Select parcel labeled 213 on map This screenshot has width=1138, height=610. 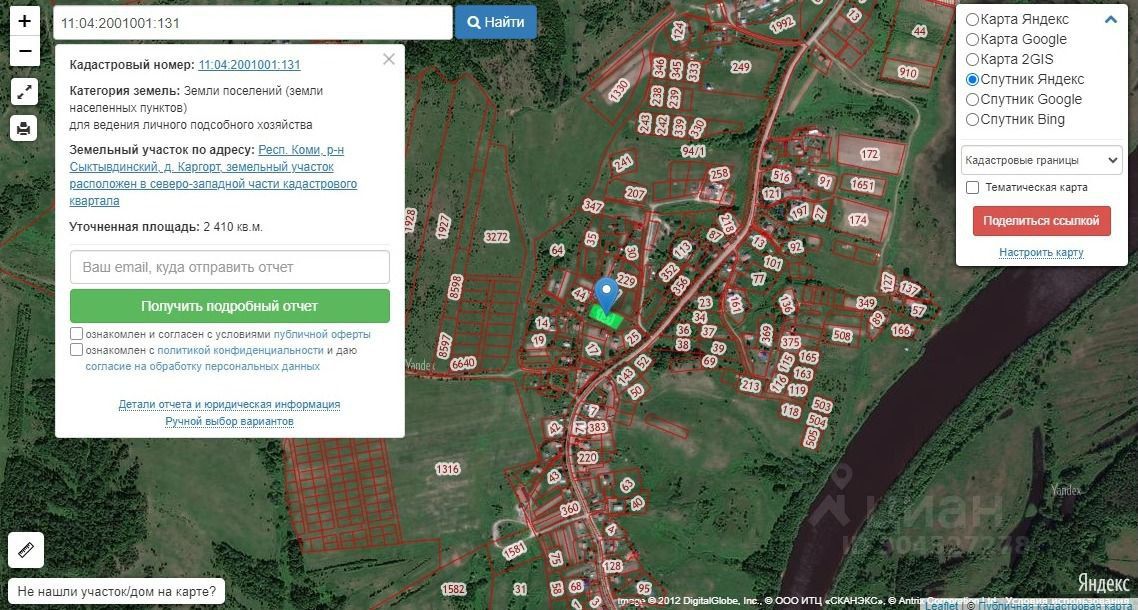(x=750, y=386)
